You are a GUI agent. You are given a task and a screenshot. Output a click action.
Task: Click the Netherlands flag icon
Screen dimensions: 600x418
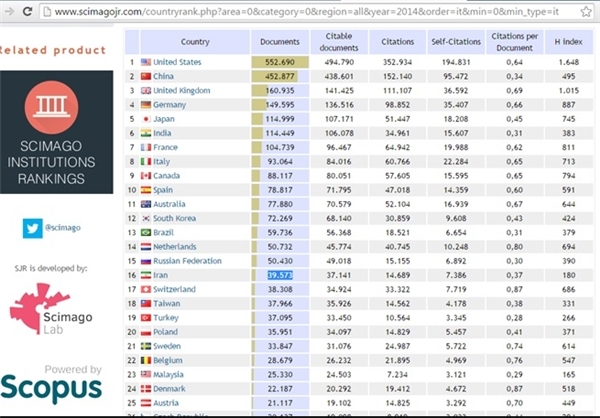(x=146, y=247)
